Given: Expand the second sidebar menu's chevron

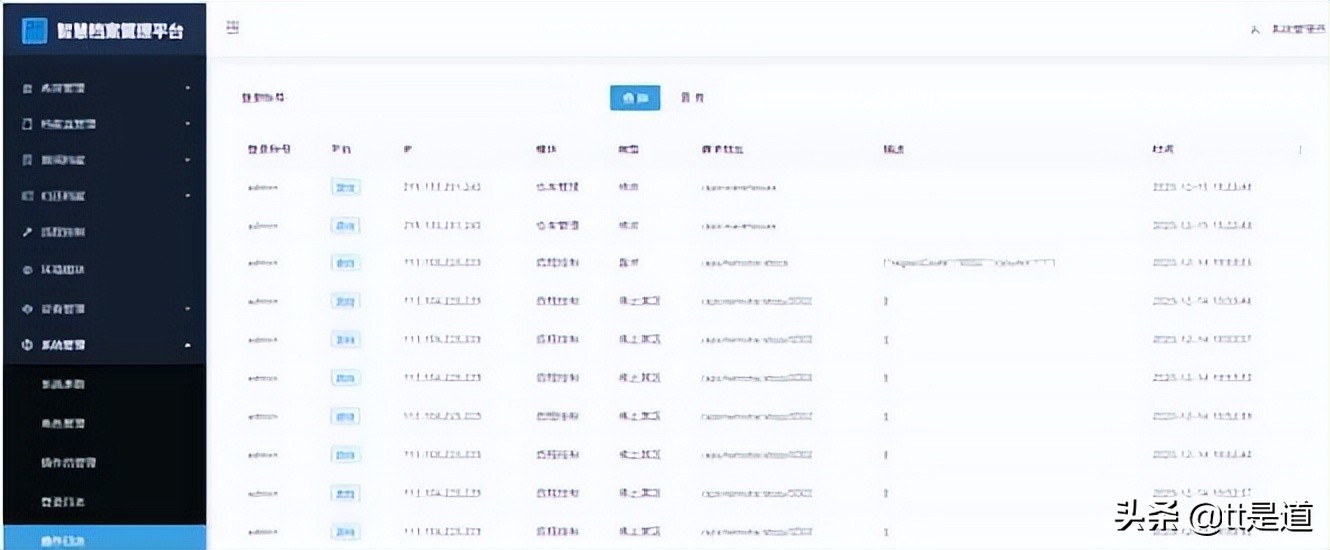Looking at the screenshot, I should [x=188, y=124].
